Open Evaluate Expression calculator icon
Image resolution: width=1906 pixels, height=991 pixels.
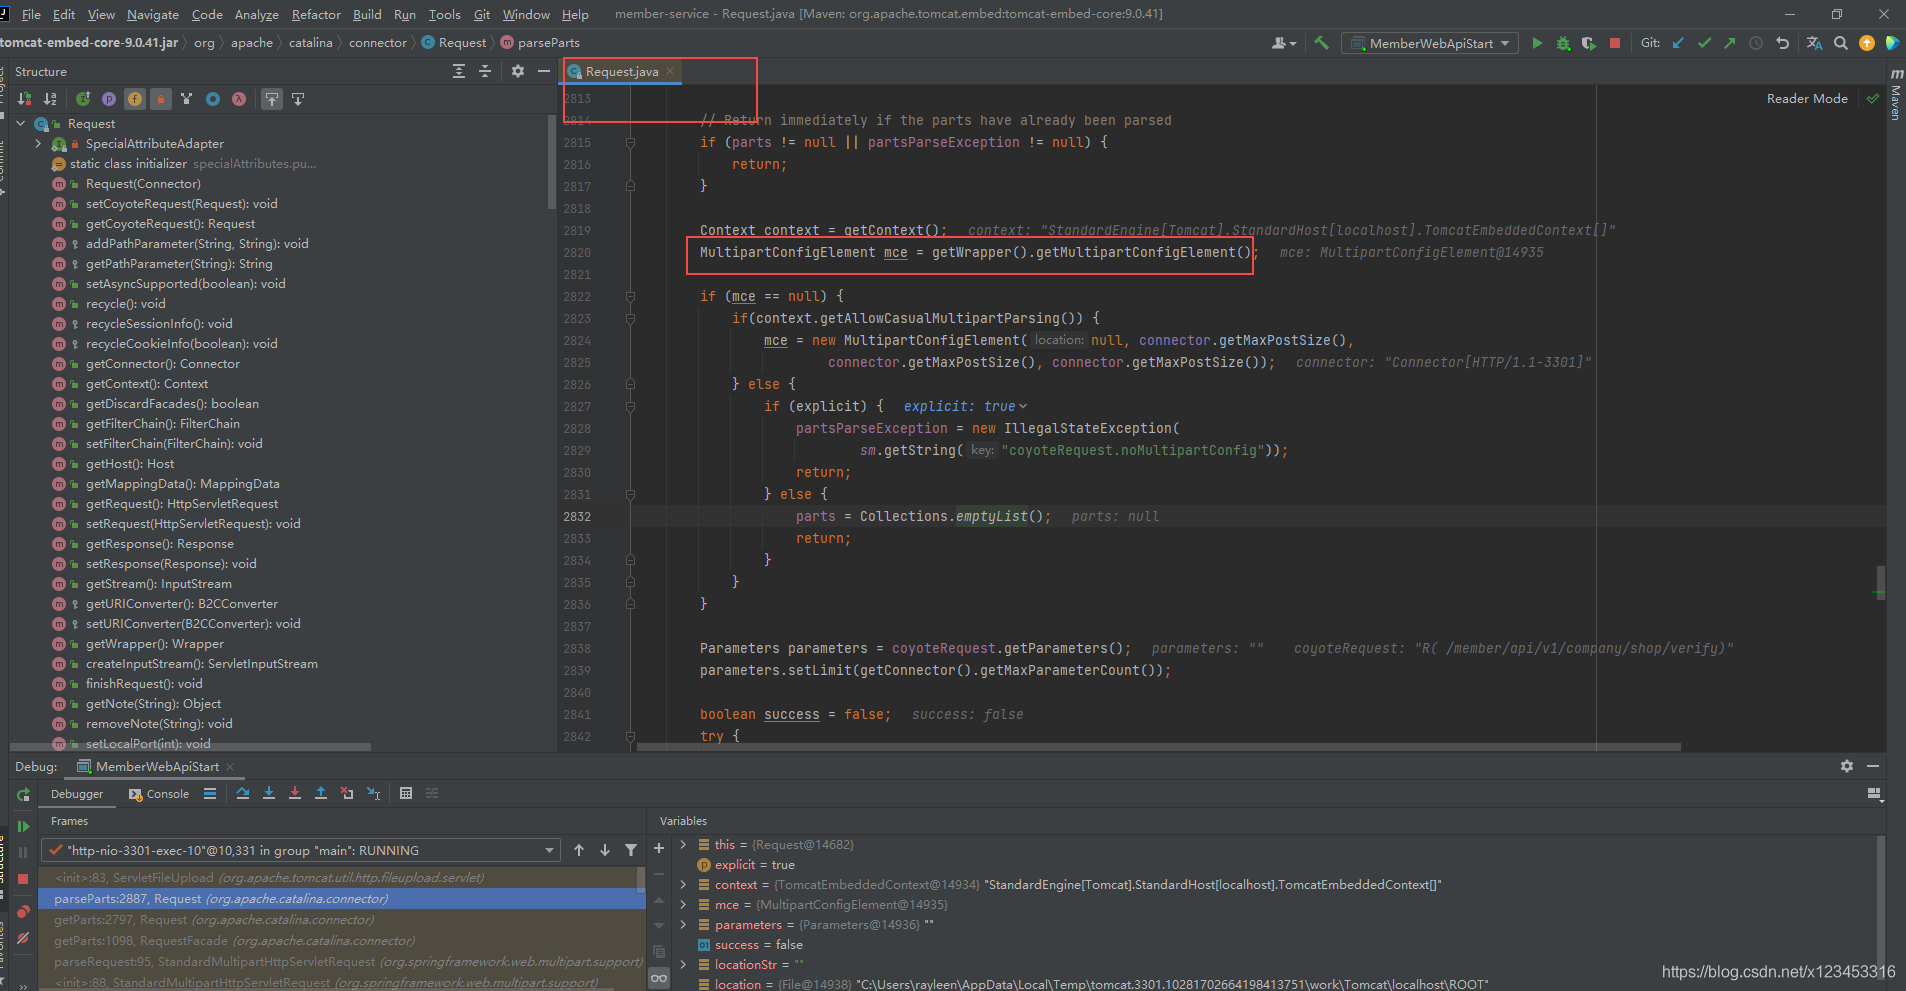coord(406,793)
